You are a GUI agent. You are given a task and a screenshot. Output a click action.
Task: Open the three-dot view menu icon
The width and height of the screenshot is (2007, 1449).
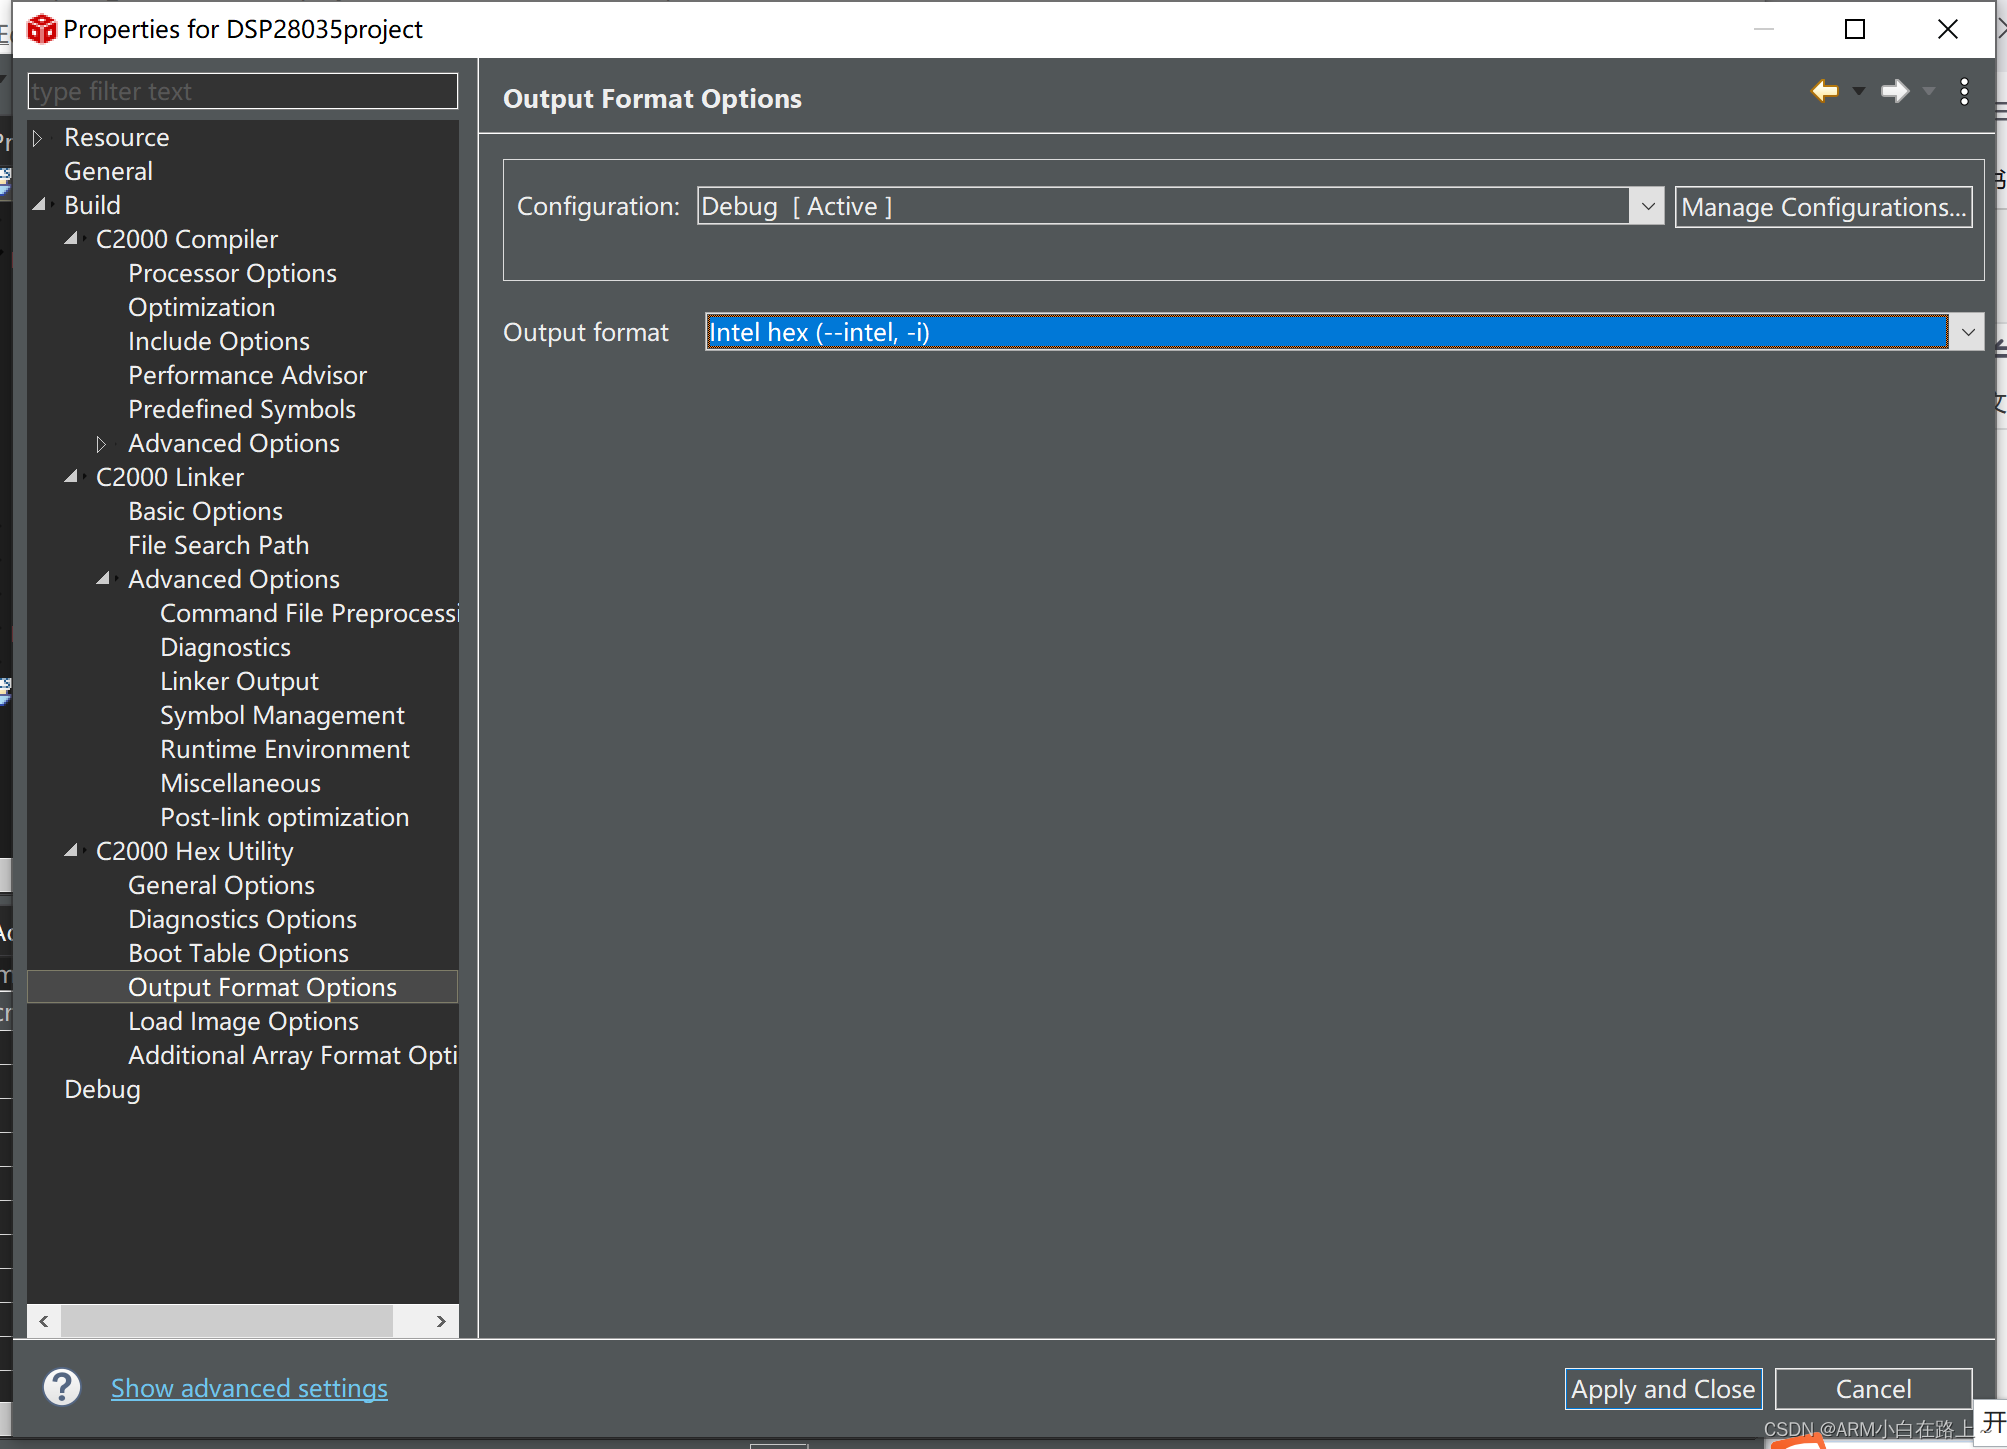pos(1964,91)
